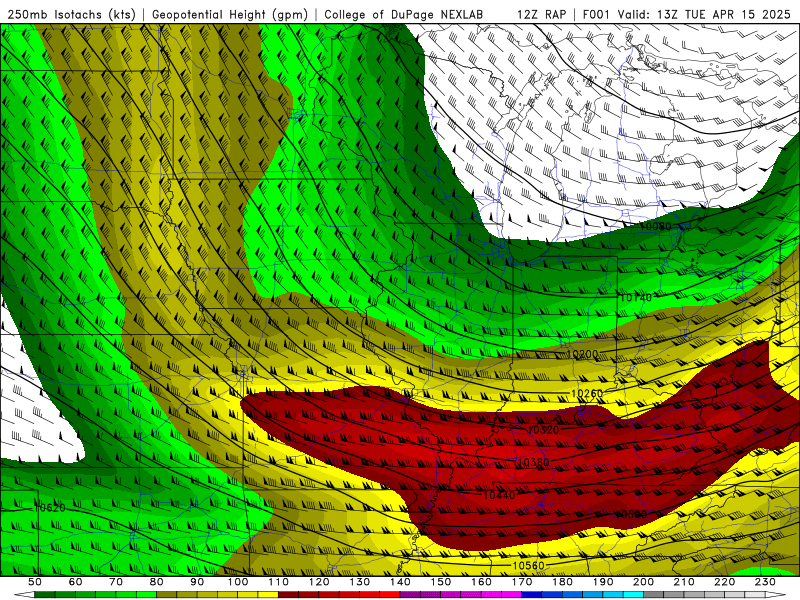Select the 10620 height contour label
The width and height of the screenshot is (800, 600).
tap(49, 508)
